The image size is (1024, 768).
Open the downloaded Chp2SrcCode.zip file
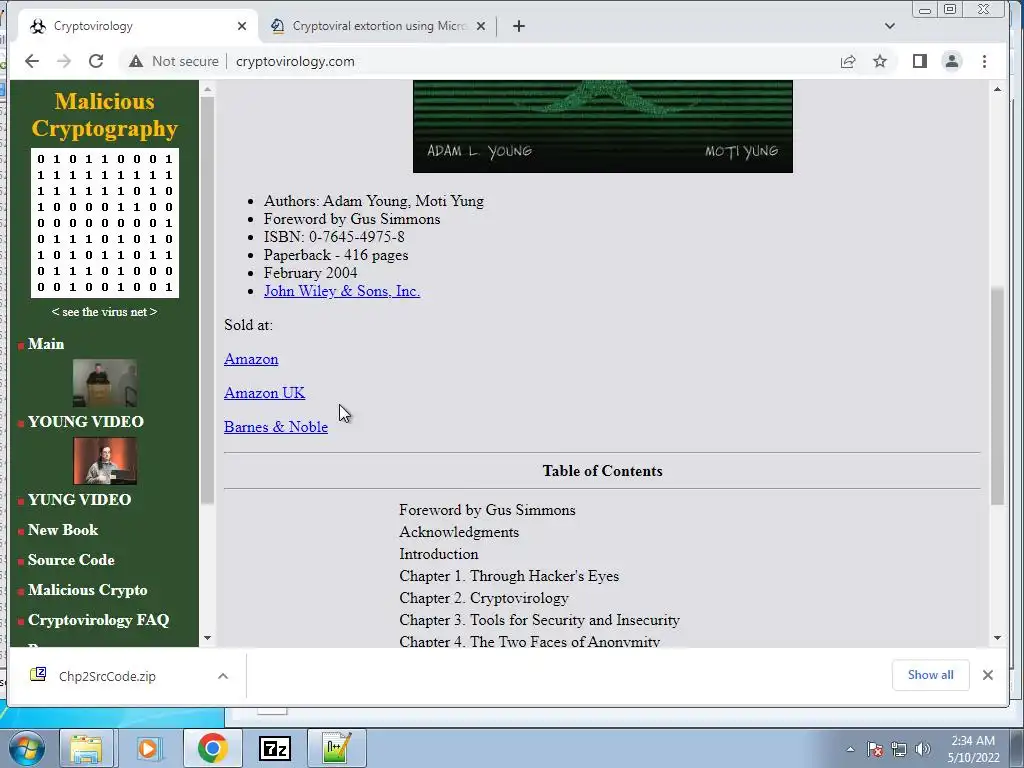tap(107, 676)
